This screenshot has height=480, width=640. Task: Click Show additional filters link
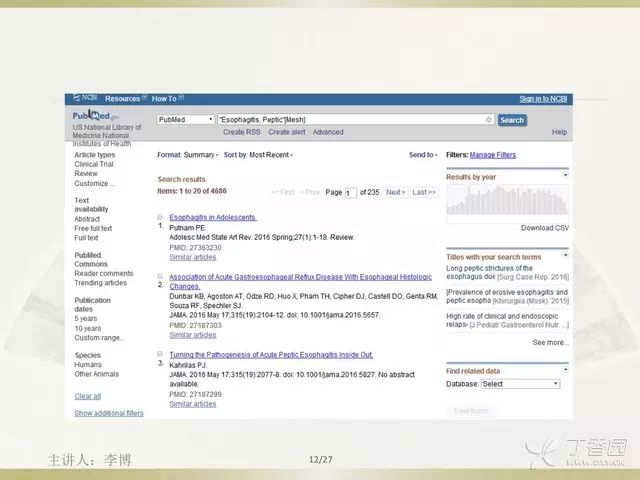point(109,413)
